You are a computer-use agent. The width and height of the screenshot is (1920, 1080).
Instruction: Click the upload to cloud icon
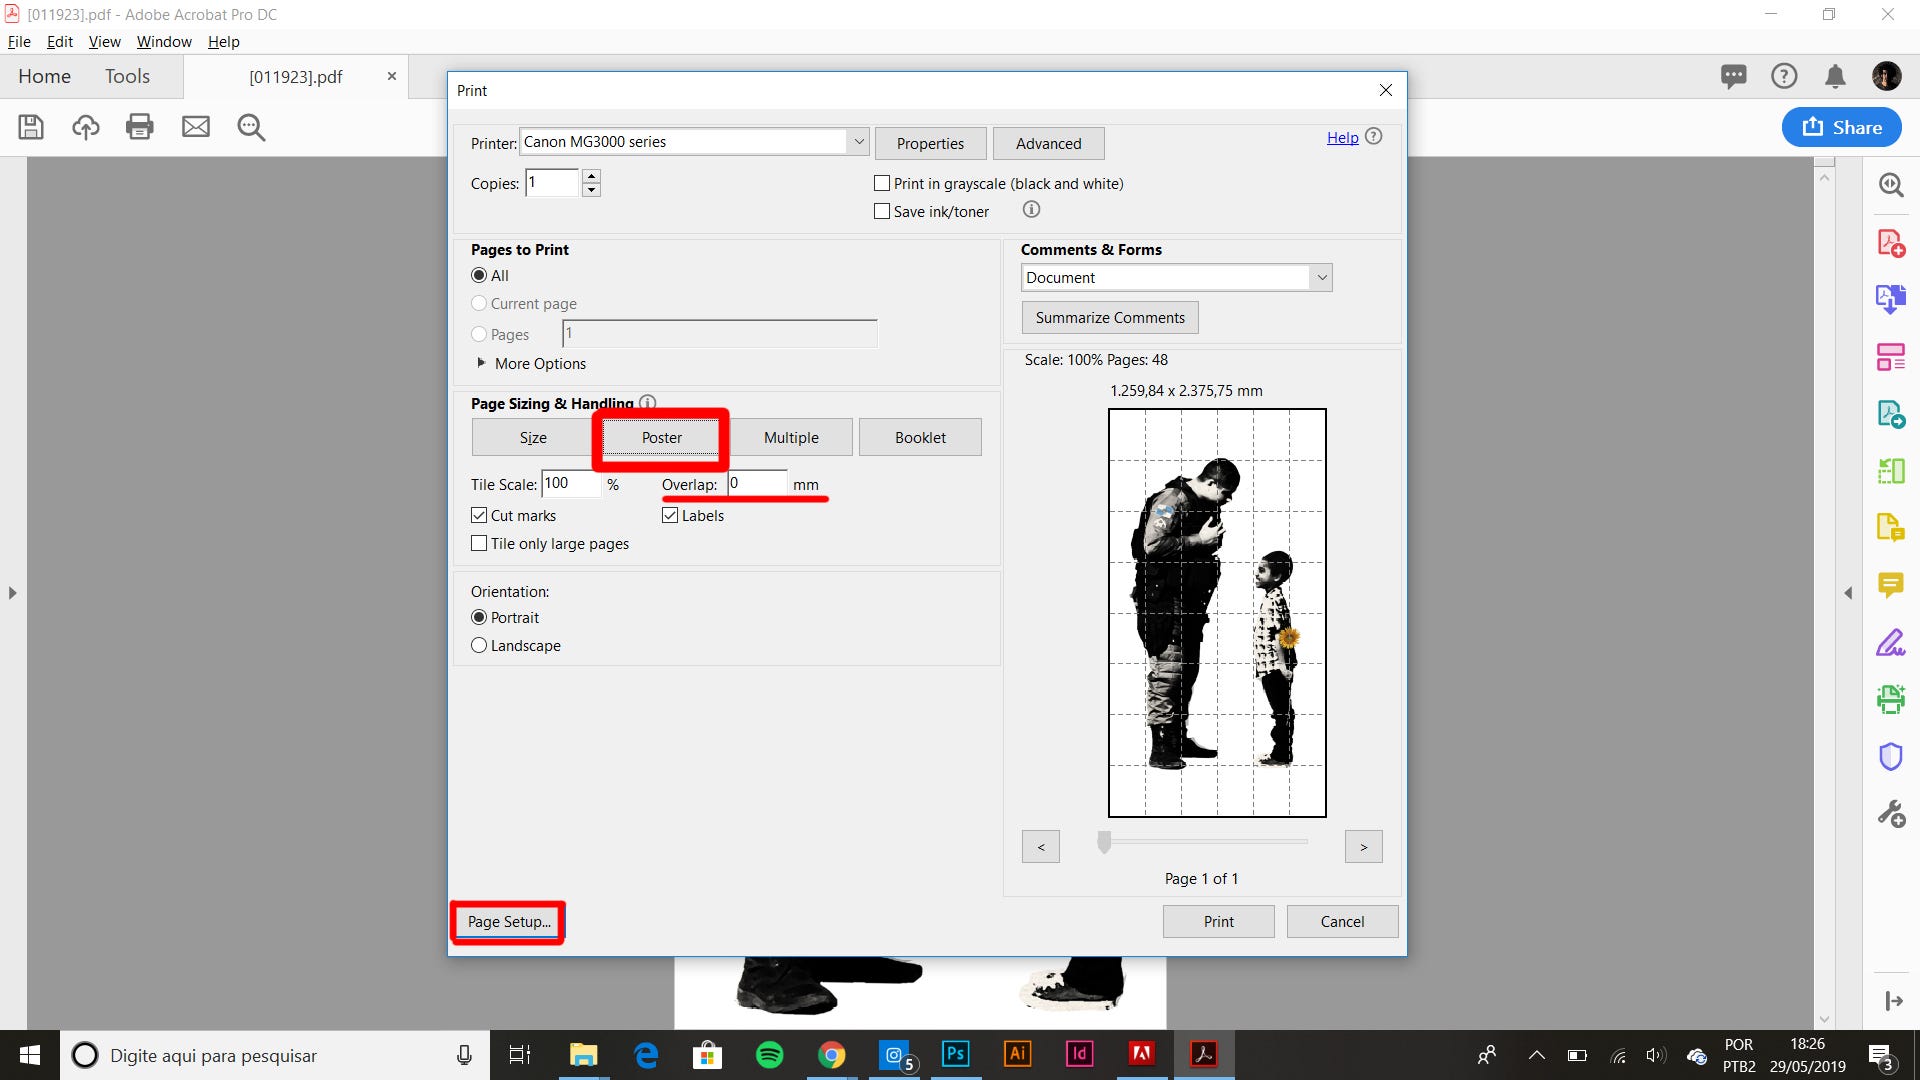[86, 127]
